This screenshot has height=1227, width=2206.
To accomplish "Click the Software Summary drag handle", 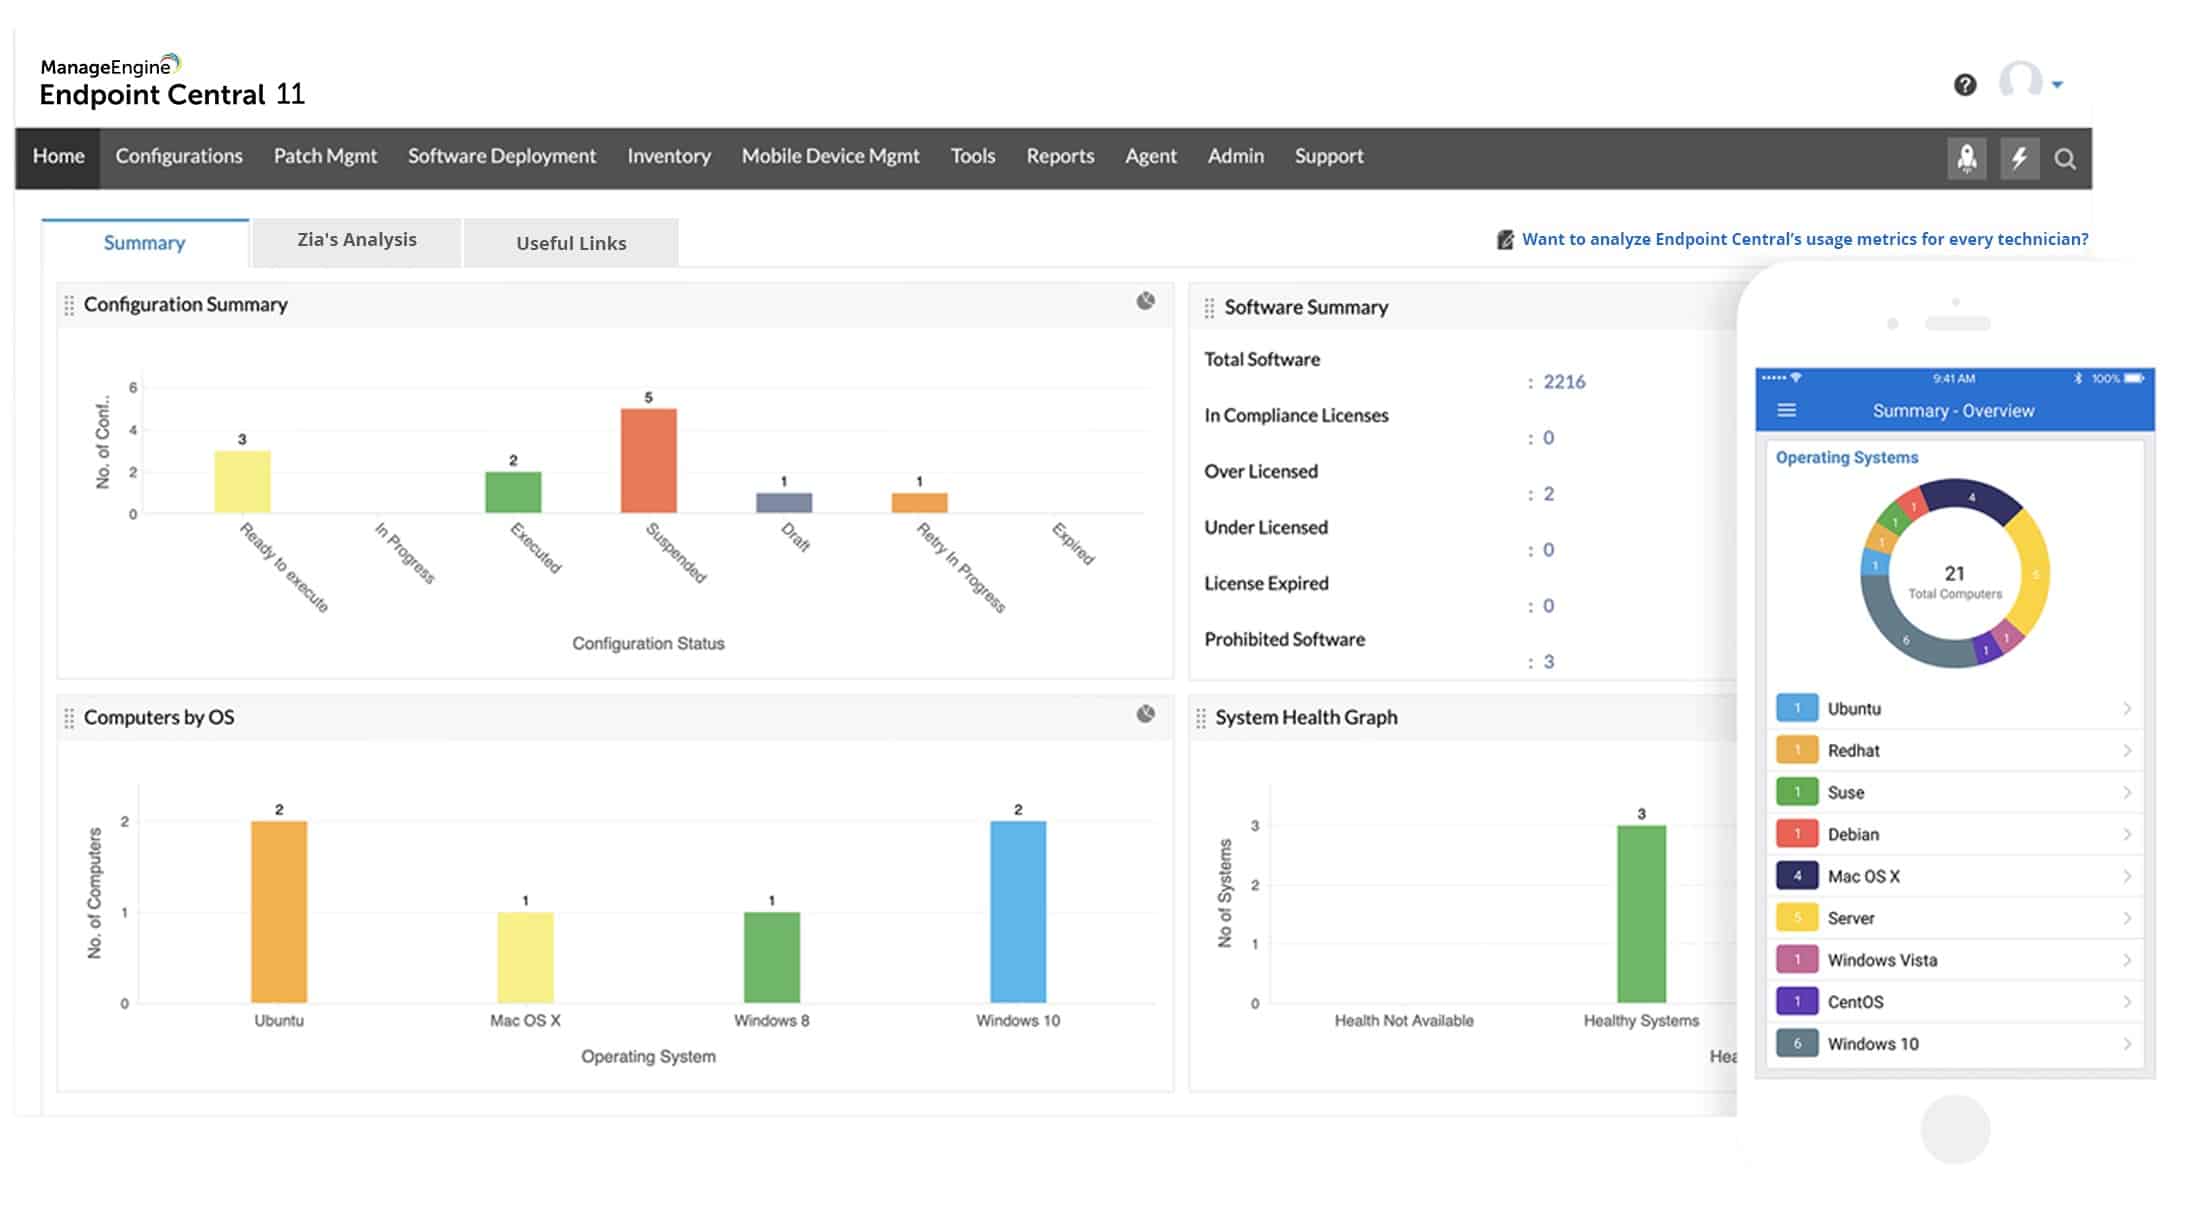I will [x=1209, y=308].
